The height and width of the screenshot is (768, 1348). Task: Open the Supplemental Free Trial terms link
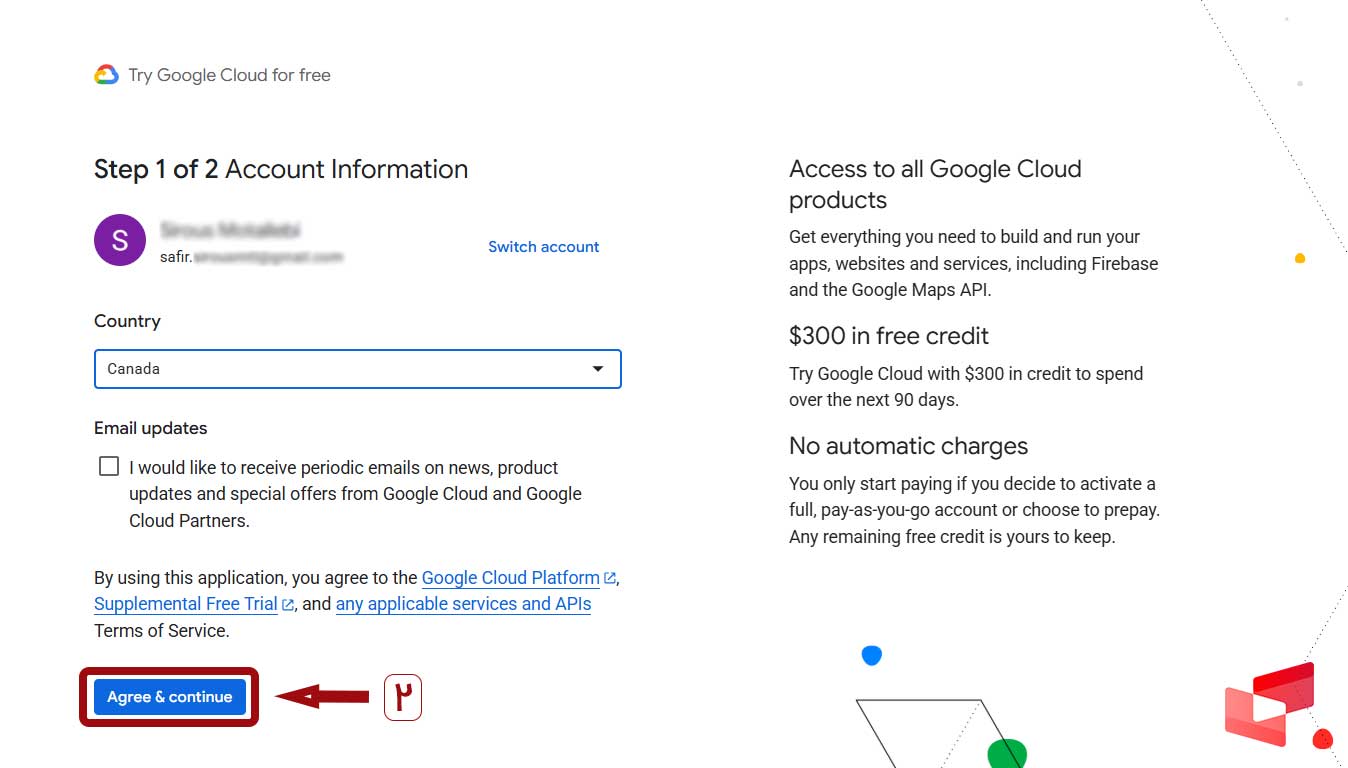[185, 604]
